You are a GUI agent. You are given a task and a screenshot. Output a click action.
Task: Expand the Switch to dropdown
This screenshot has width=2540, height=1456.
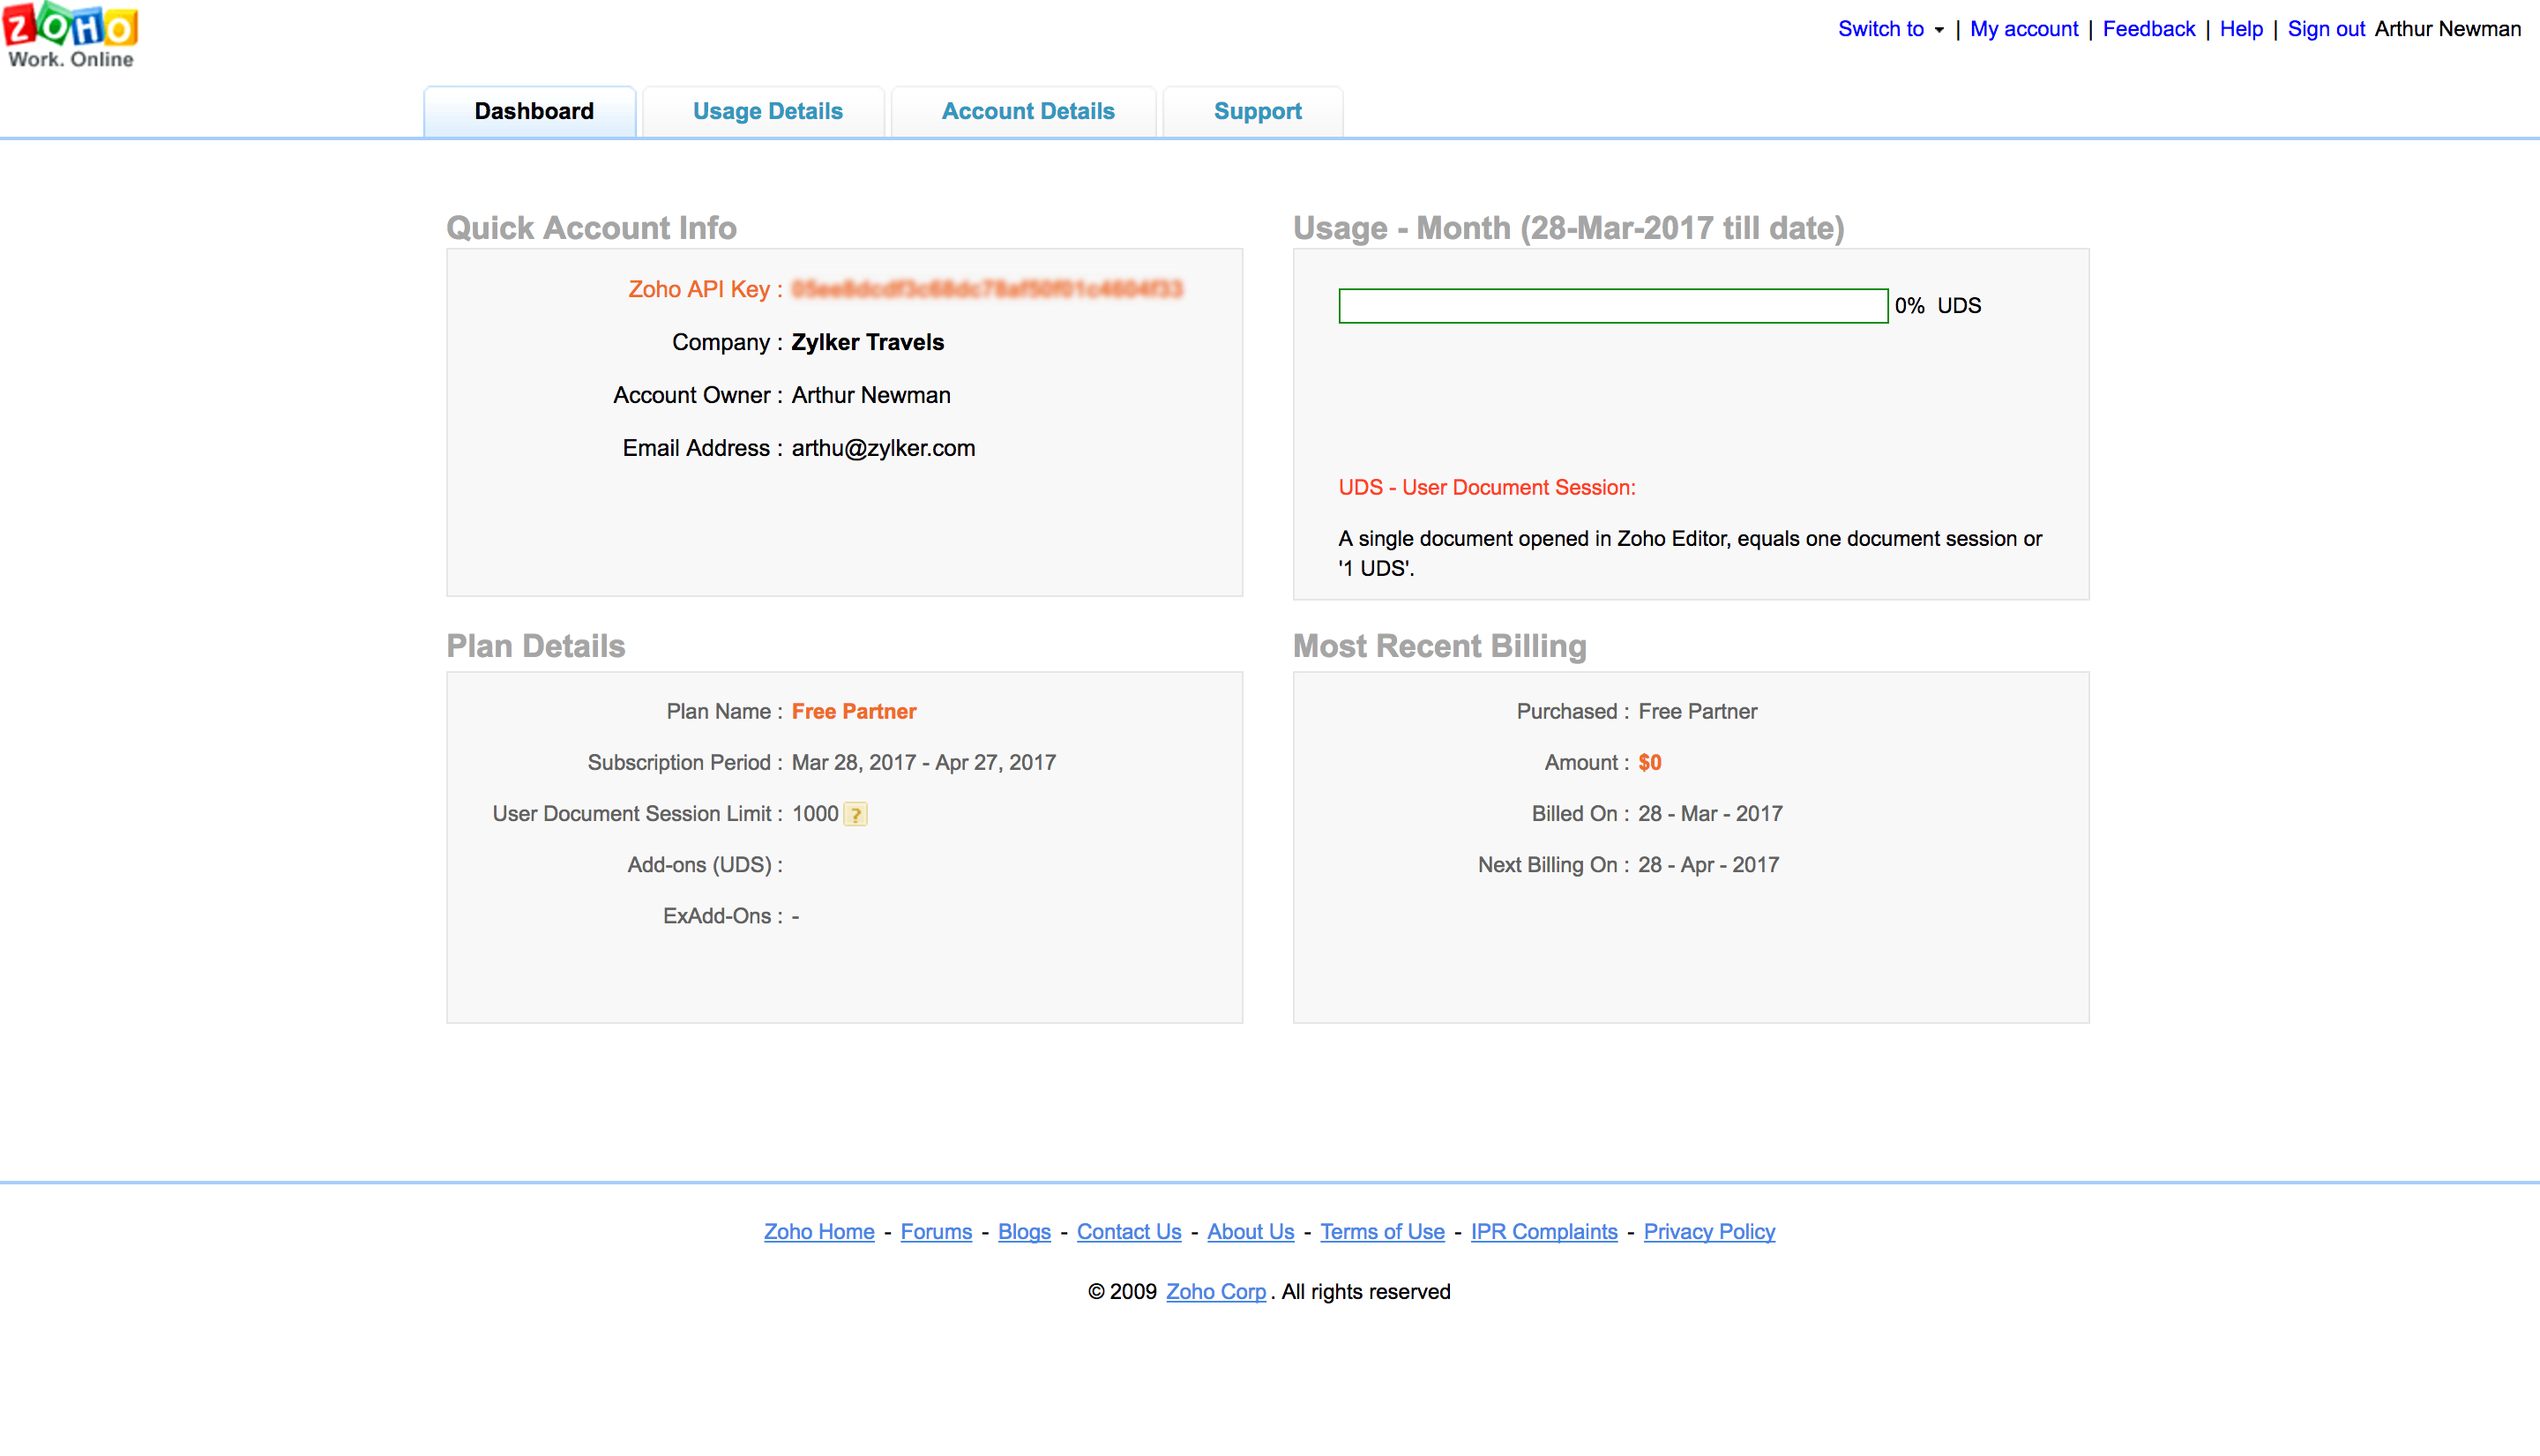[x=1890, y=29]
